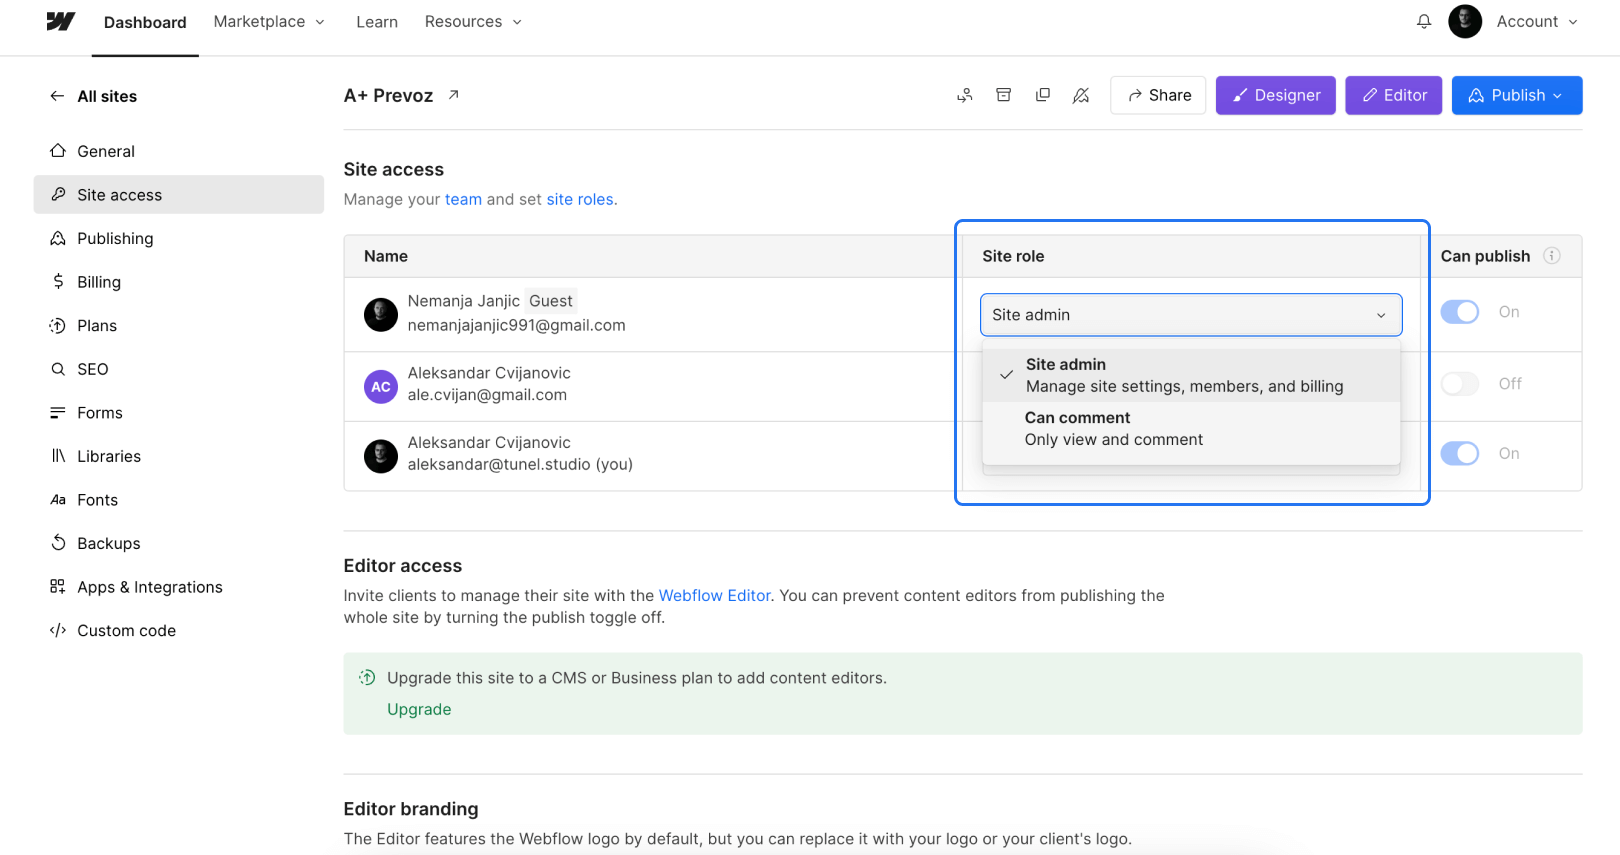The width and height of the screenshot is (1620, 855).
Task: Open General settings in sidebar
Action: 179,151
